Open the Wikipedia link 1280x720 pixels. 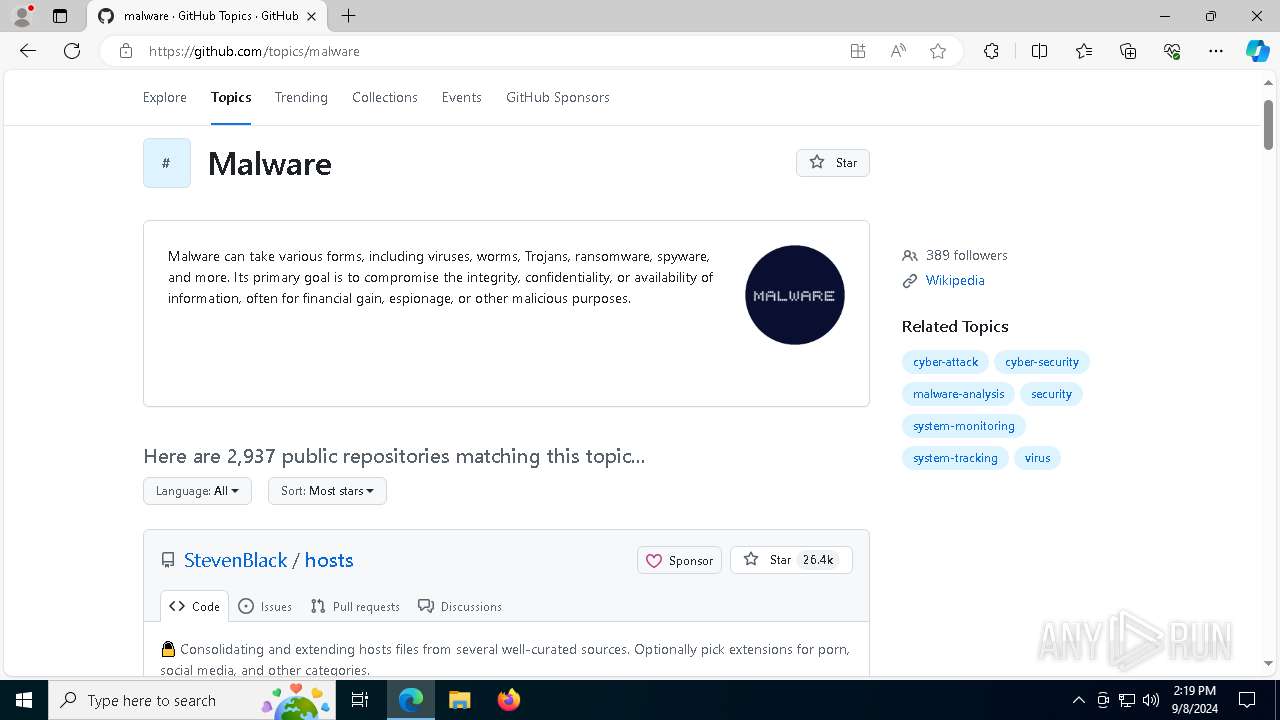pos(955,281)
